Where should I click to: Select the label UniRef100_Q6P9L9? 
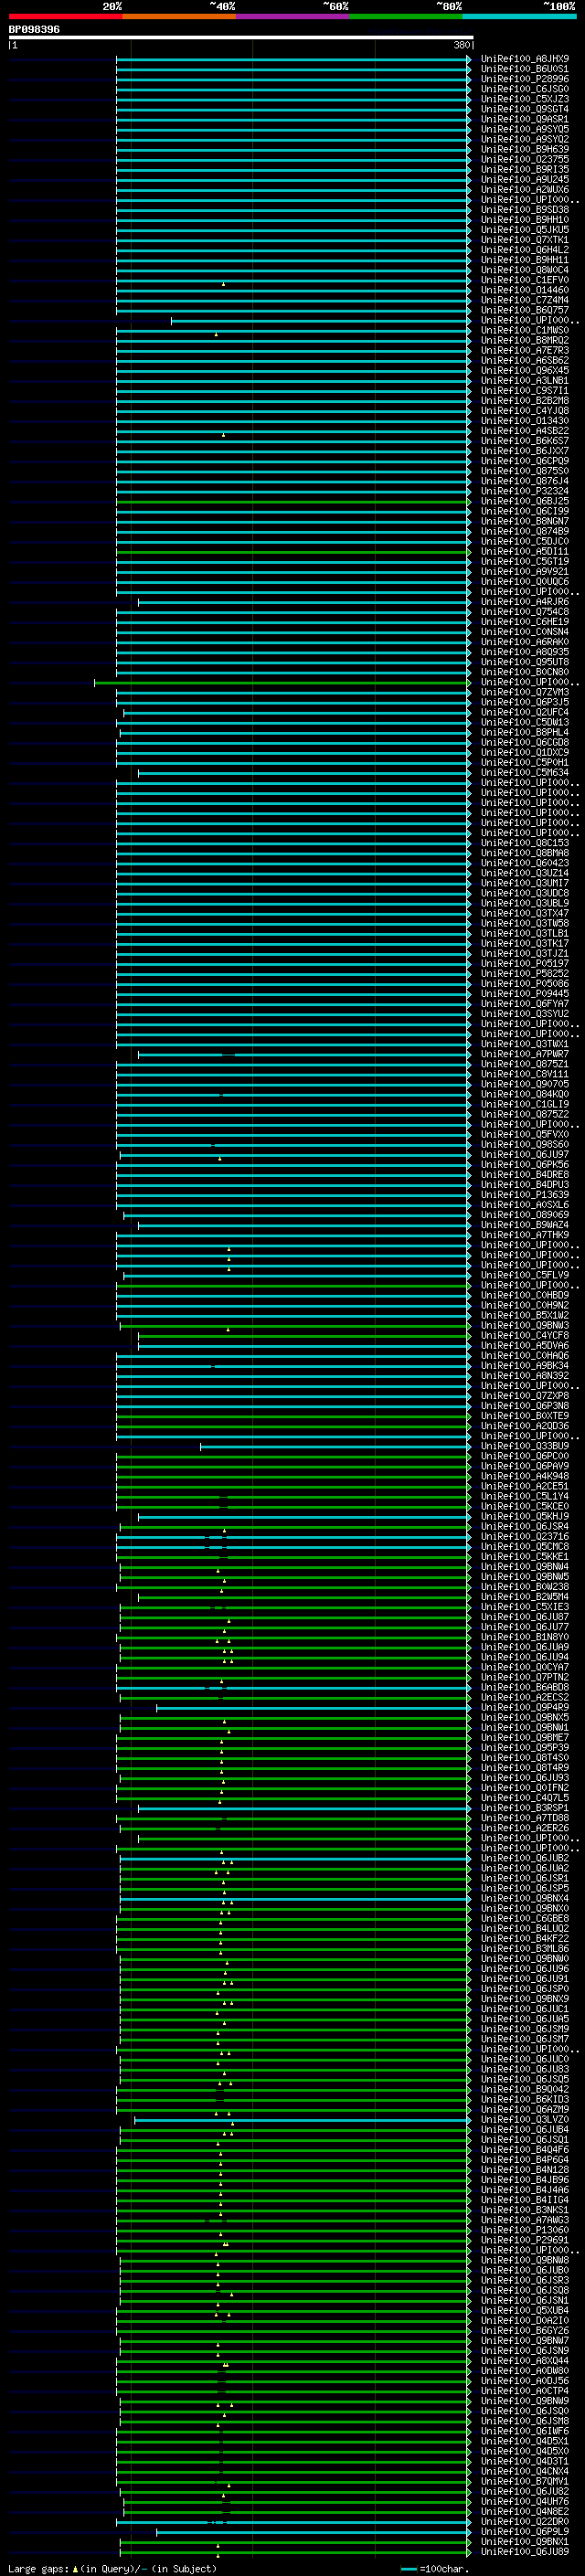[x=525, y=2532]
